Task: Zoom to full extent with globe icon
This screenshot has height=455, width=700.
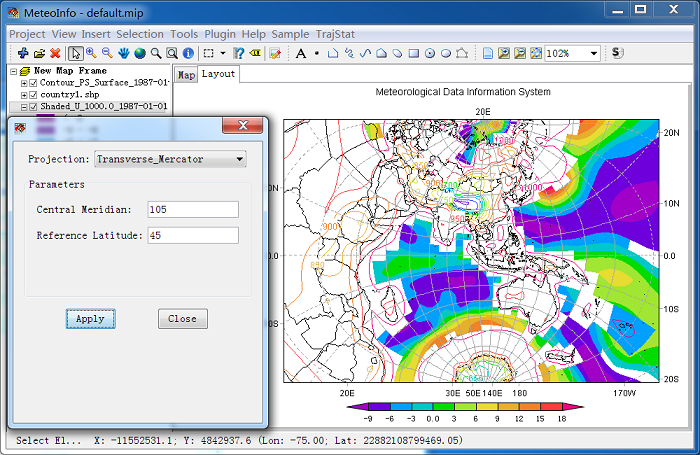Action: [140, 54]
